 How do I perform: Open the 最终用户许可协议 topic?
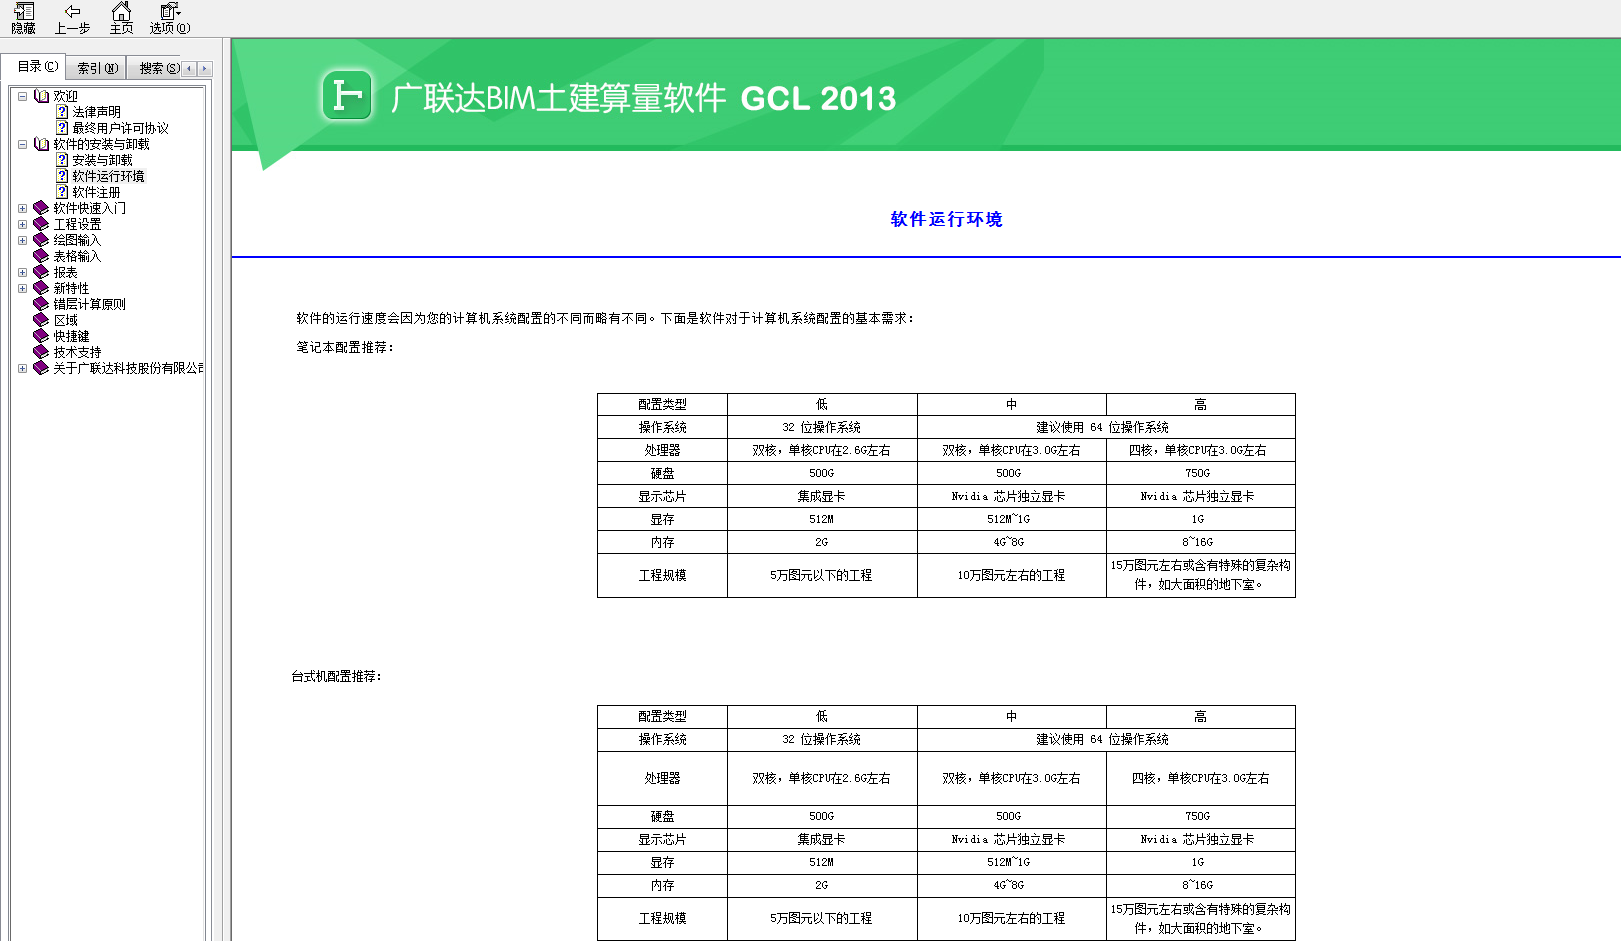[120, 128]
